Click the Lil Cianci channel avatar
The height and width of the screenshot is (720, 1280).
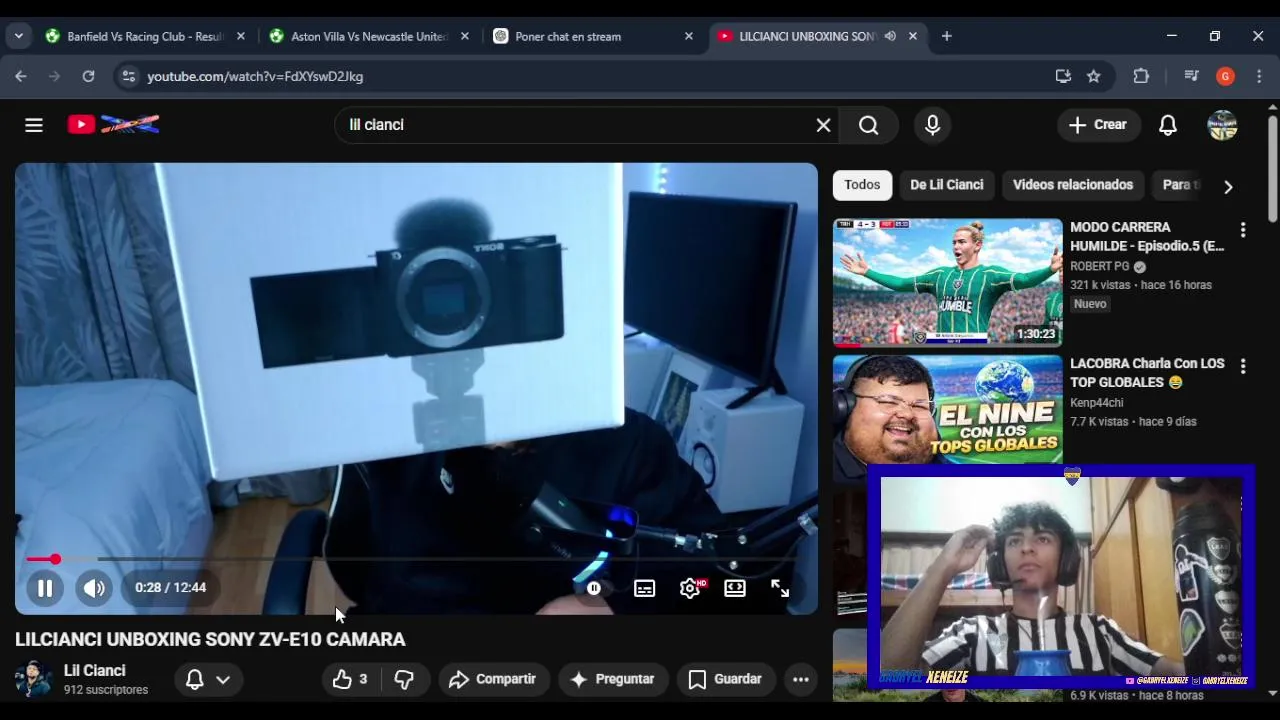[x=33, y=679]
